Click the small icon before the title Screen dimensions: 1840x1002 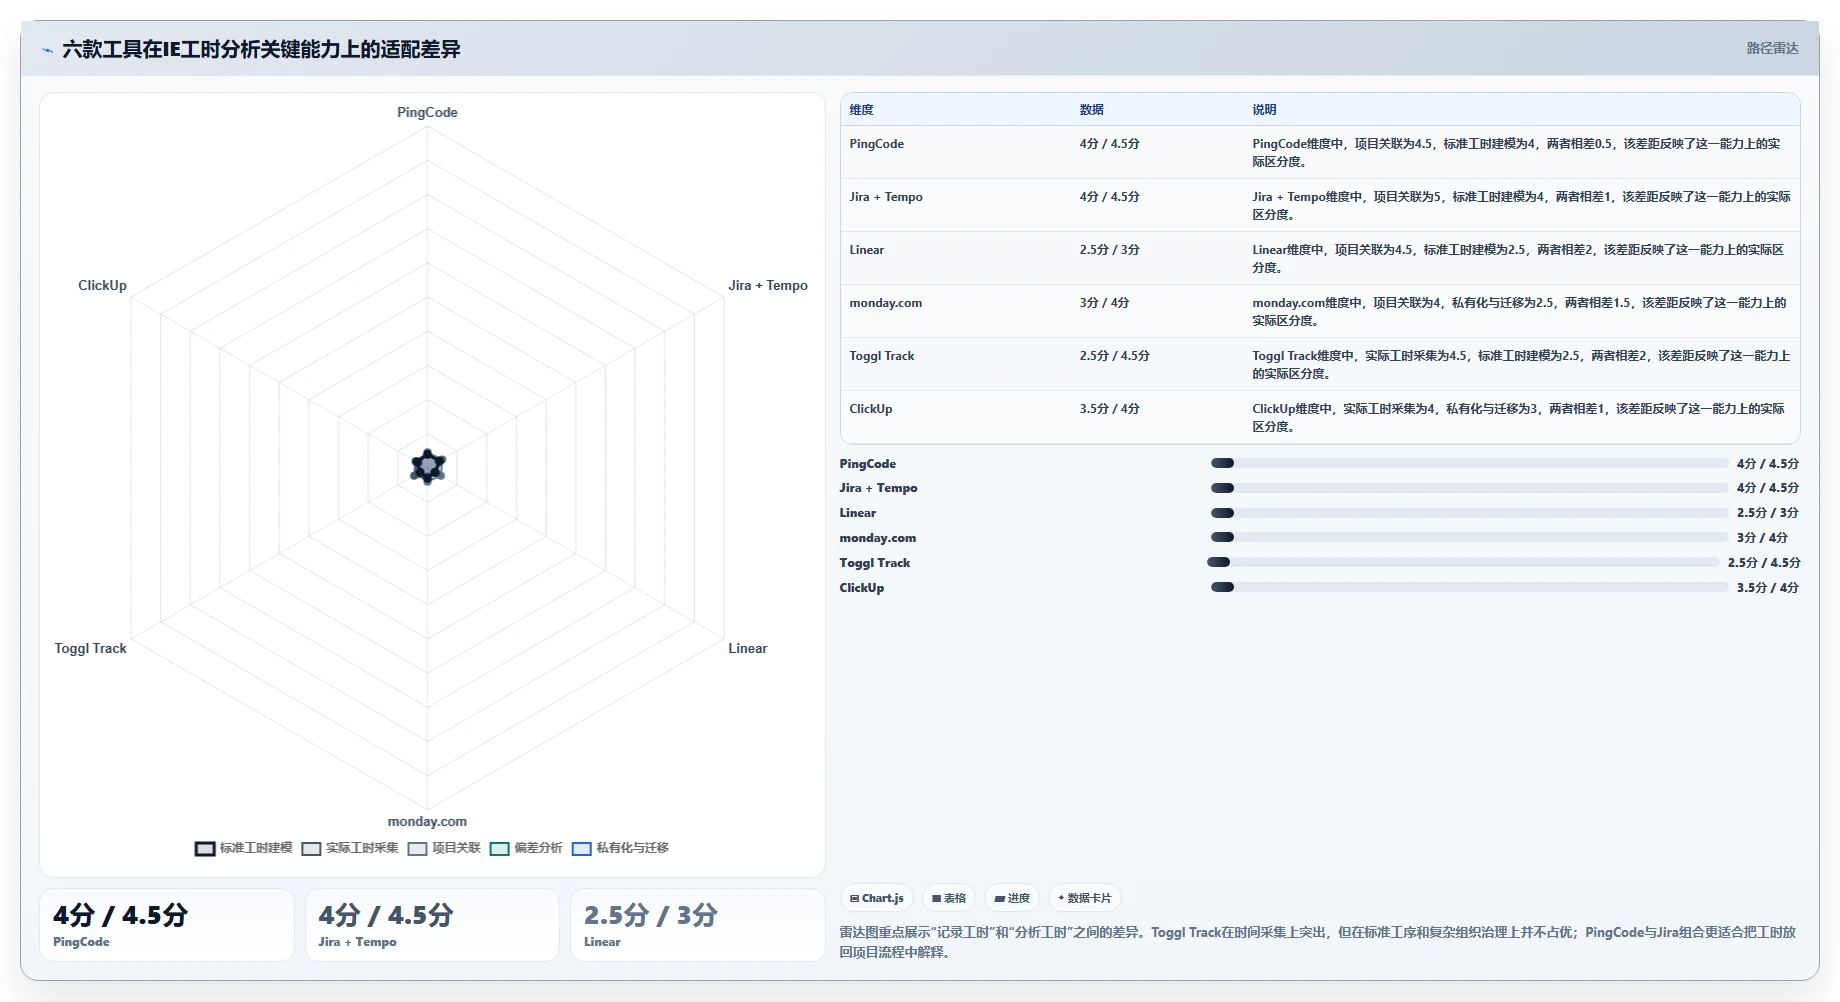click(47, 50)
